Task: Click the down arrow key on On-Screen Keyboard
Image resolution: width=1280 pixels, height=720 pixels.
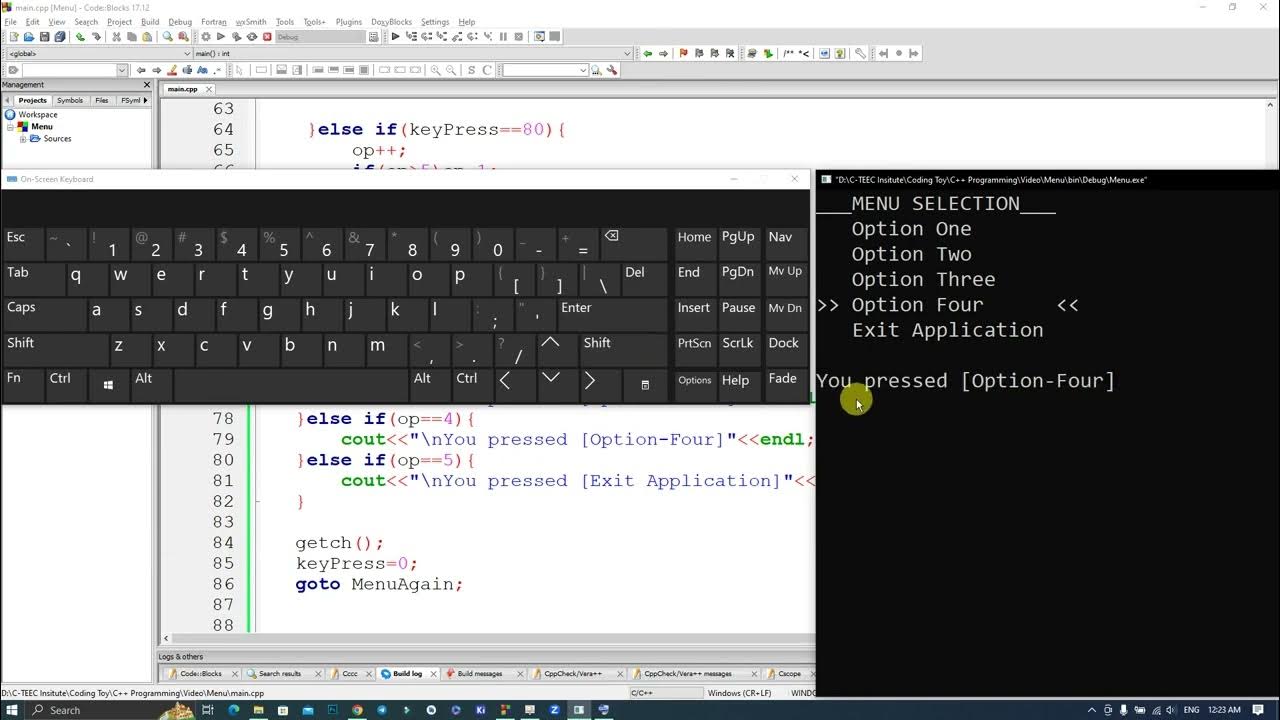Action: click(551, 384)
